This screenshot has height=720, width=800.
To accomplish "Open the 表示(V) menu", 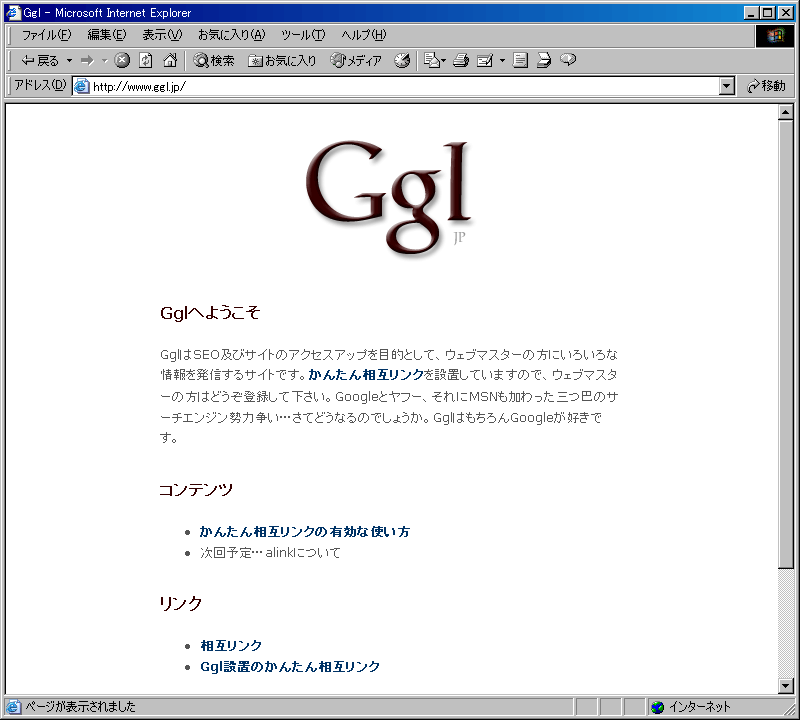I will point(162,35).
